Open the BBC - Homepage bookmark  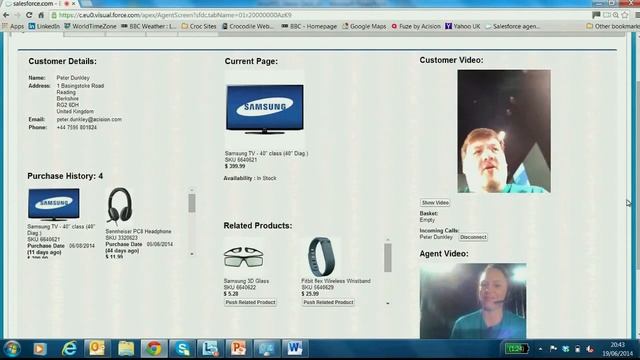(309, 26)
